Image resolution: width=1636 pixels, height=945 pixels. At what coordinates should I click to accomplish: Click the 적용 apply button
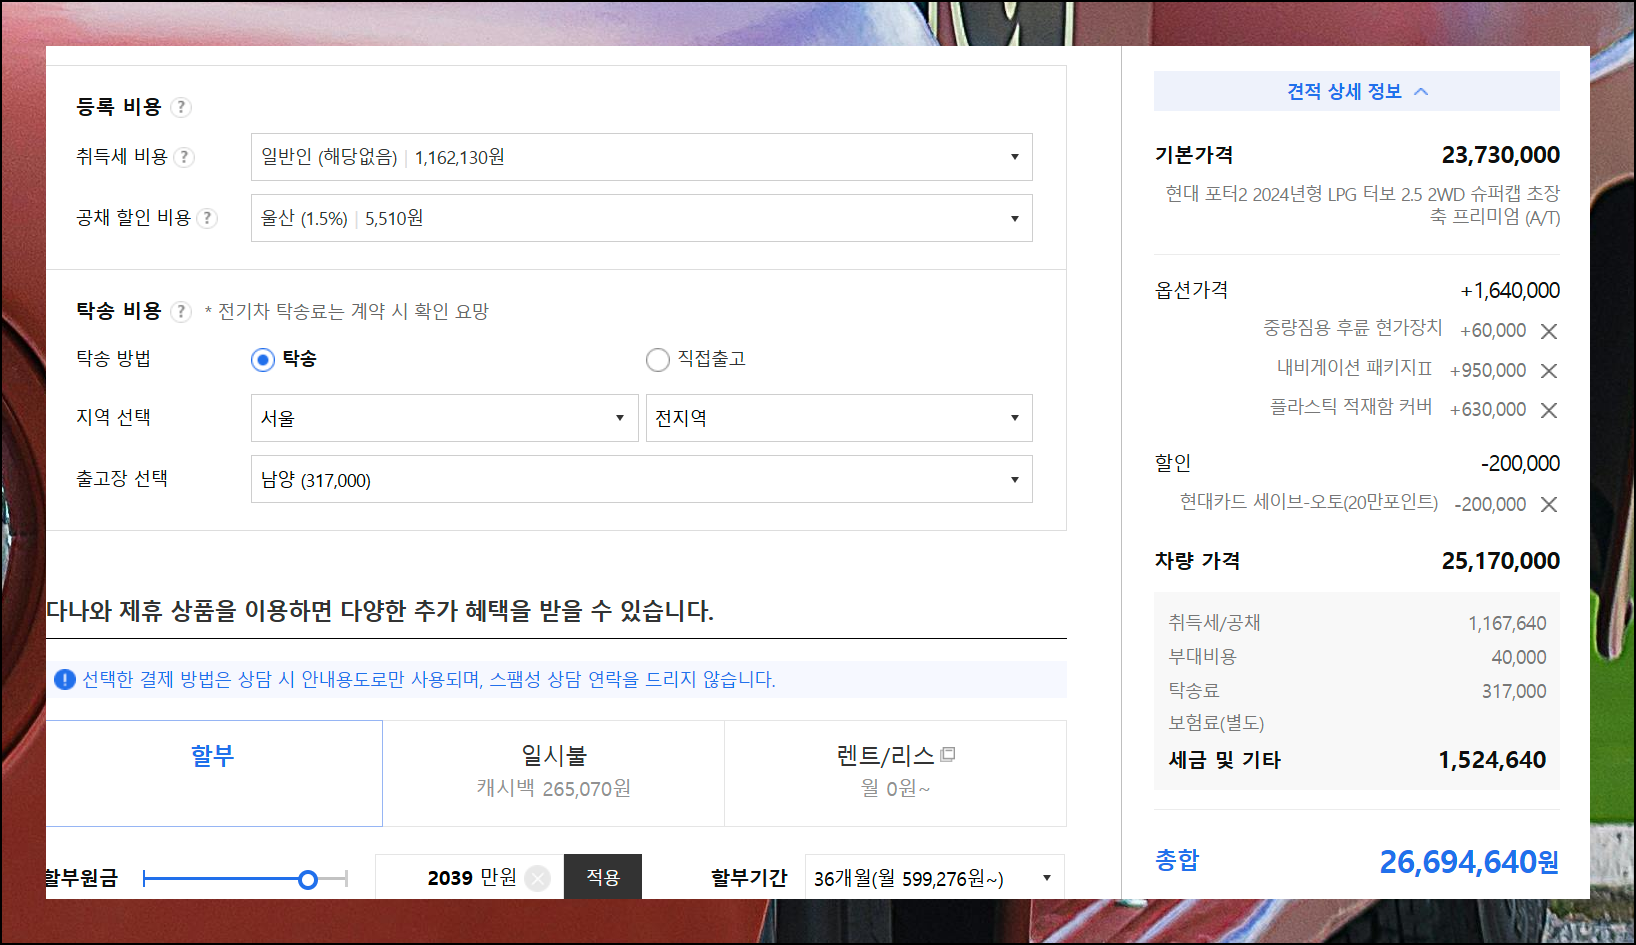click(603, 877)
